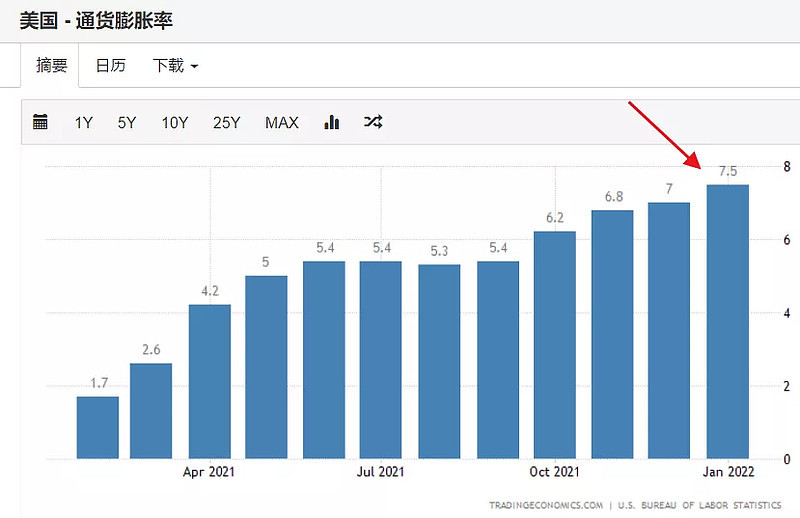This screenshot has width=800, height=518.
Task: Choose the 25Y time range
Action: pyautogui.click(x=227, y=122)
